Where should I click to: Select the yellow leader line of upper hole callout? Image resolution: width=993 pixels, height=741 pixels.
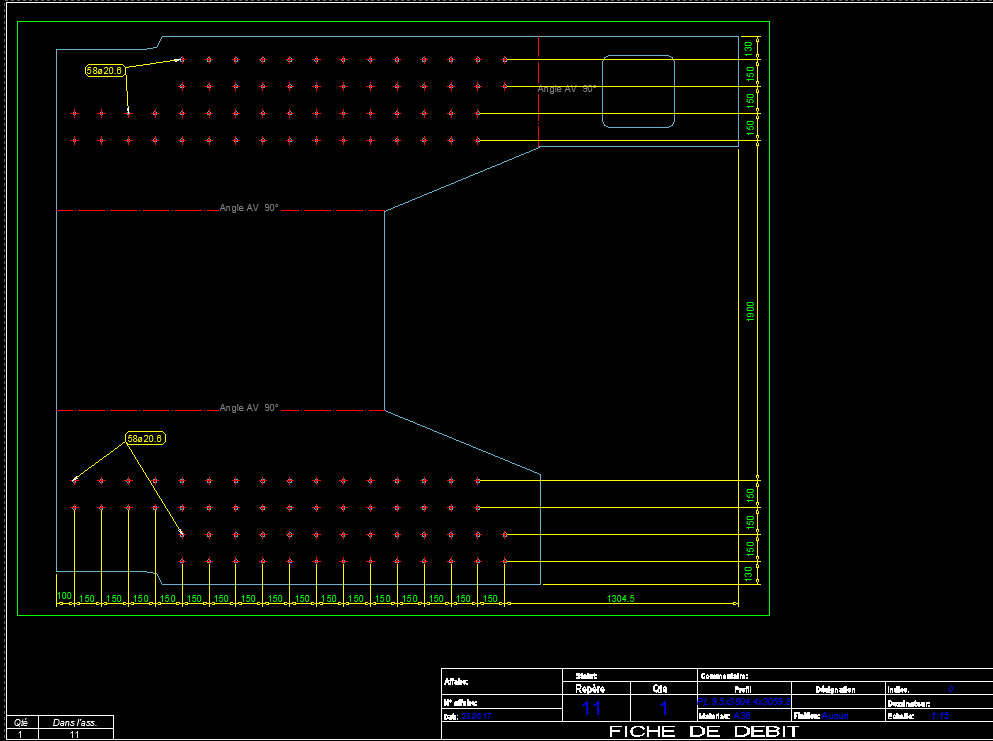150,65
